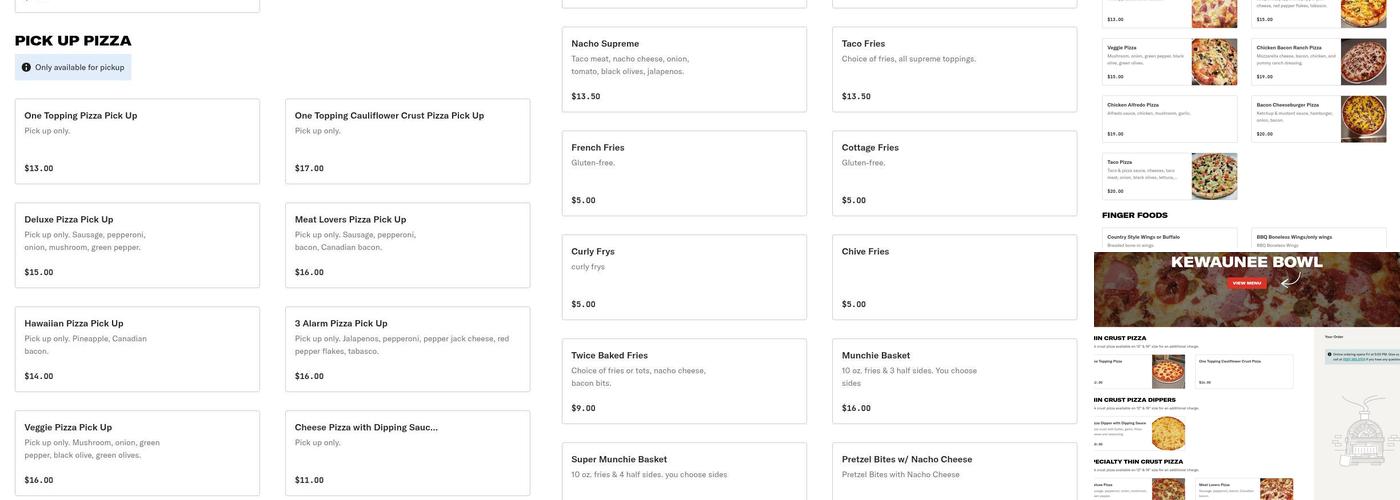
Task: Click the curved arrow beside View Menu
Action: (1290, 282)
